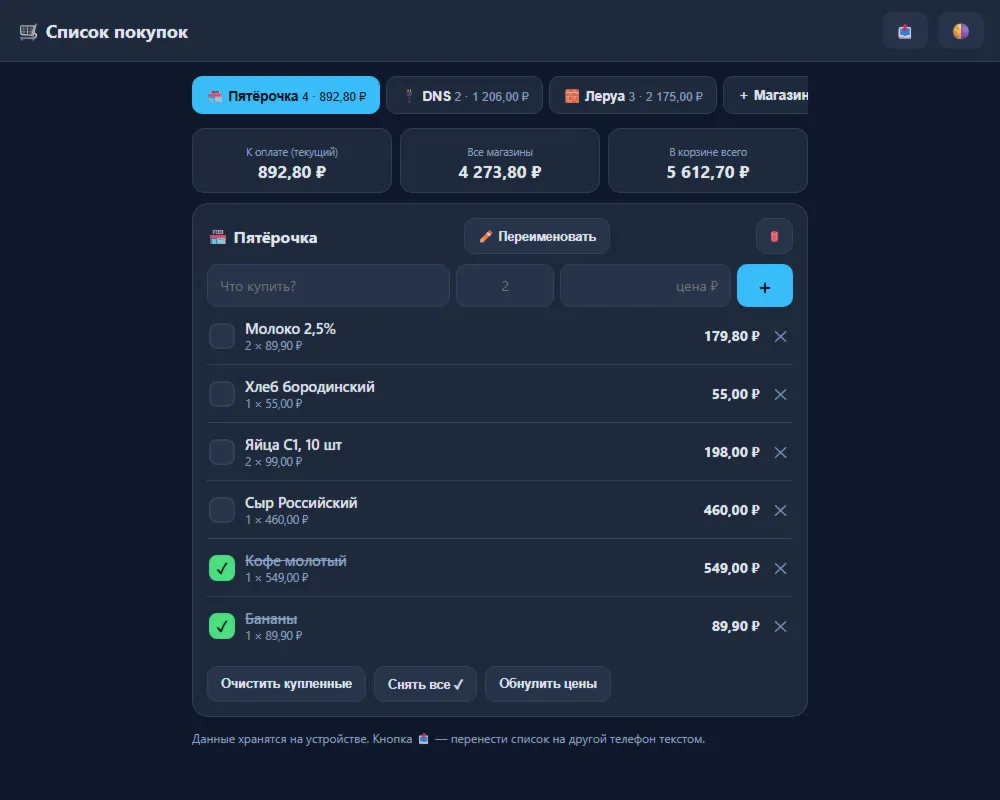Click the Обнулить цены button
This screenshot has width=1000, height=800.
[548, 684]
